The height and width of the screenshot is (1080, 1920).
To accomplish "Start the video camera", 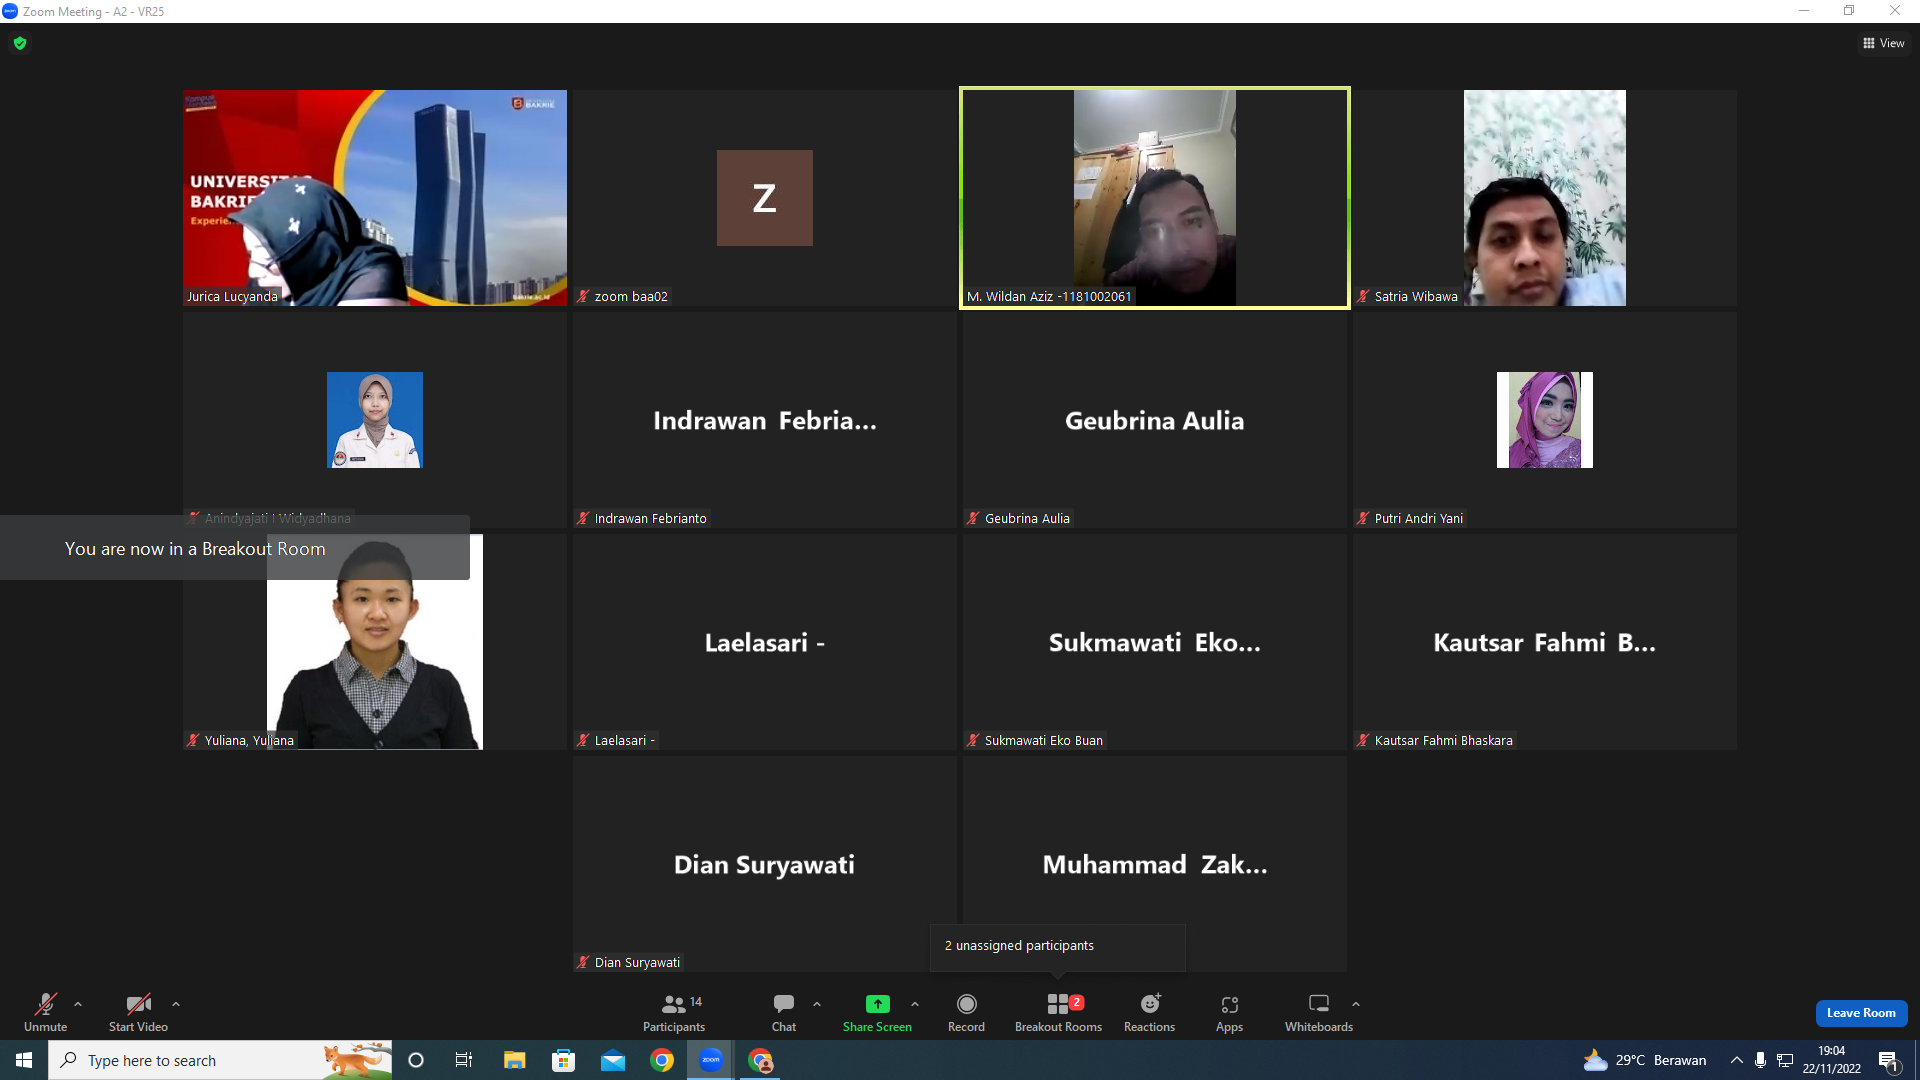I will click(x=138, y=1012).
